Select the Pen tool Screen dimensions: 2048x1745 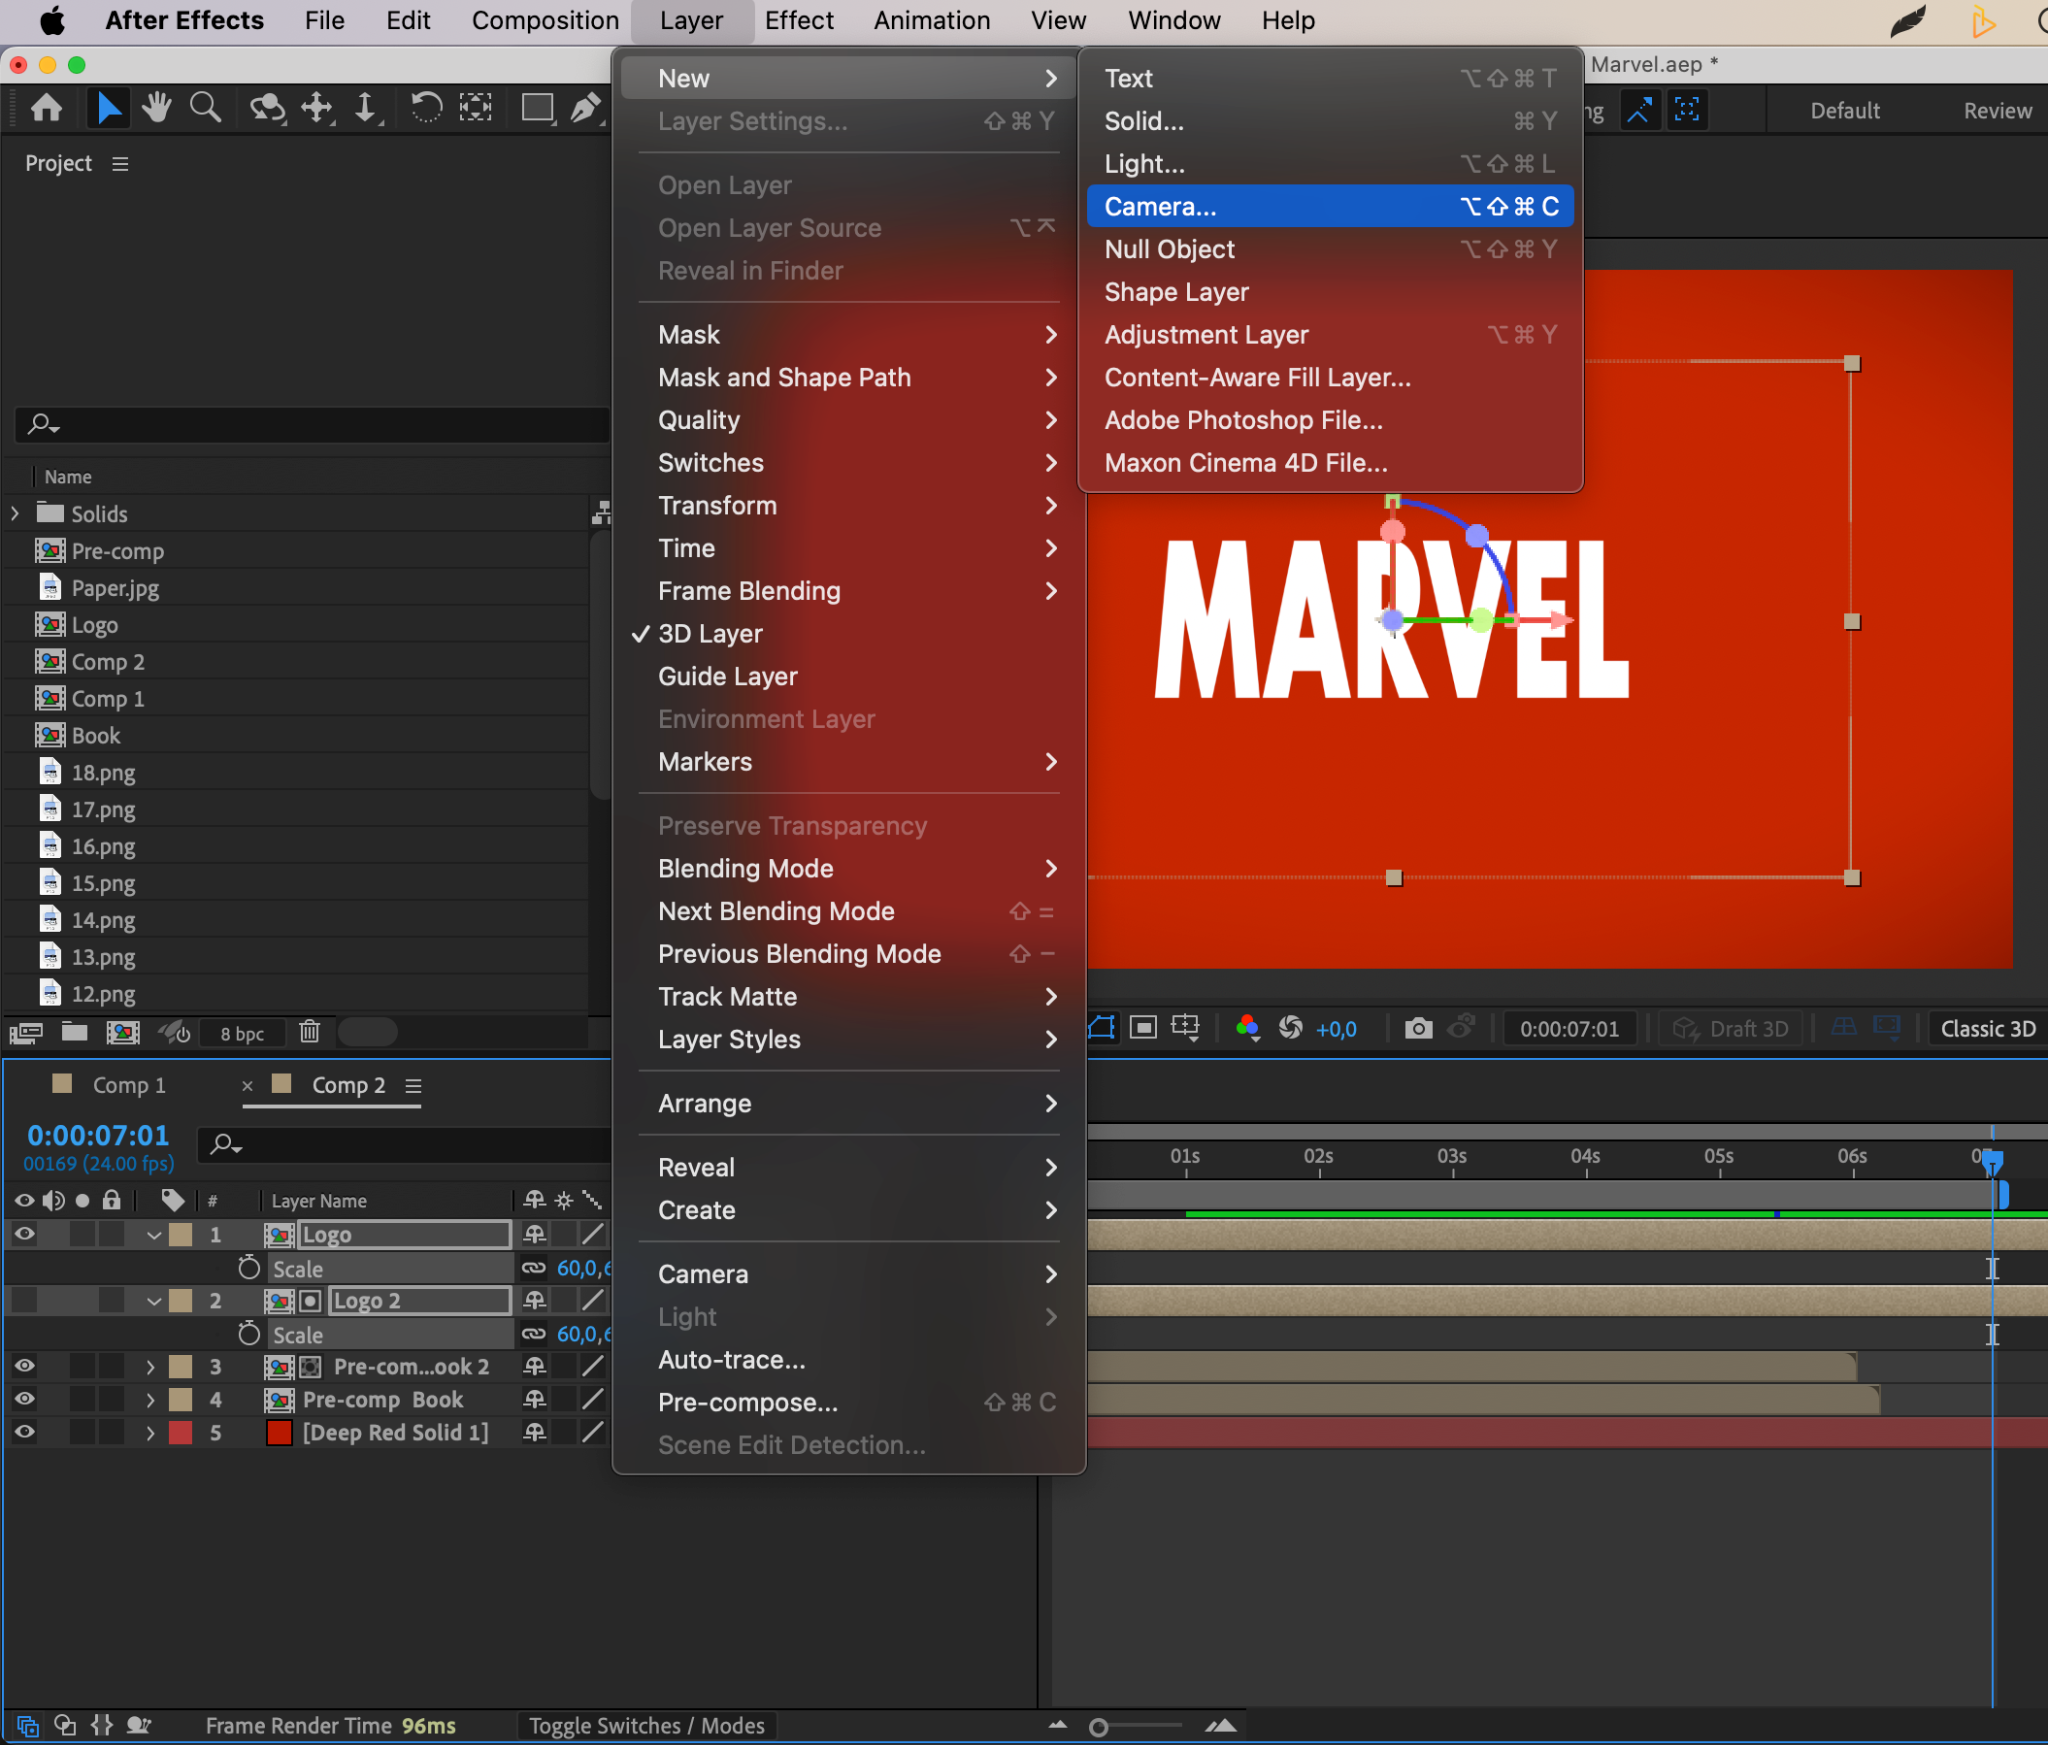[586, 107]
